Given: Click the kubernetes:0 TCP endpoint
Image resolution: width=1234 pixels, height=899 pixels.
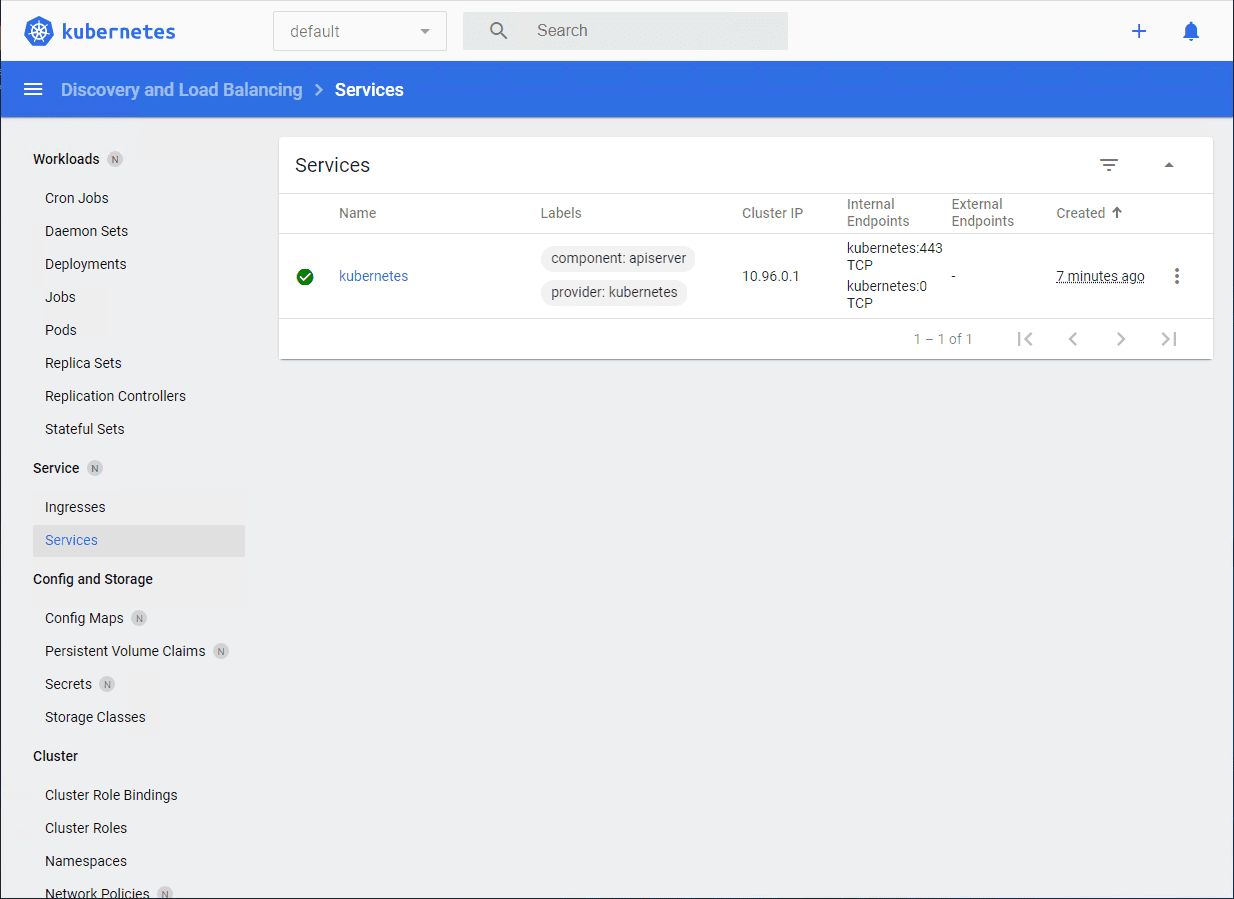Looking at the screenshot, I should pos(887,294).
